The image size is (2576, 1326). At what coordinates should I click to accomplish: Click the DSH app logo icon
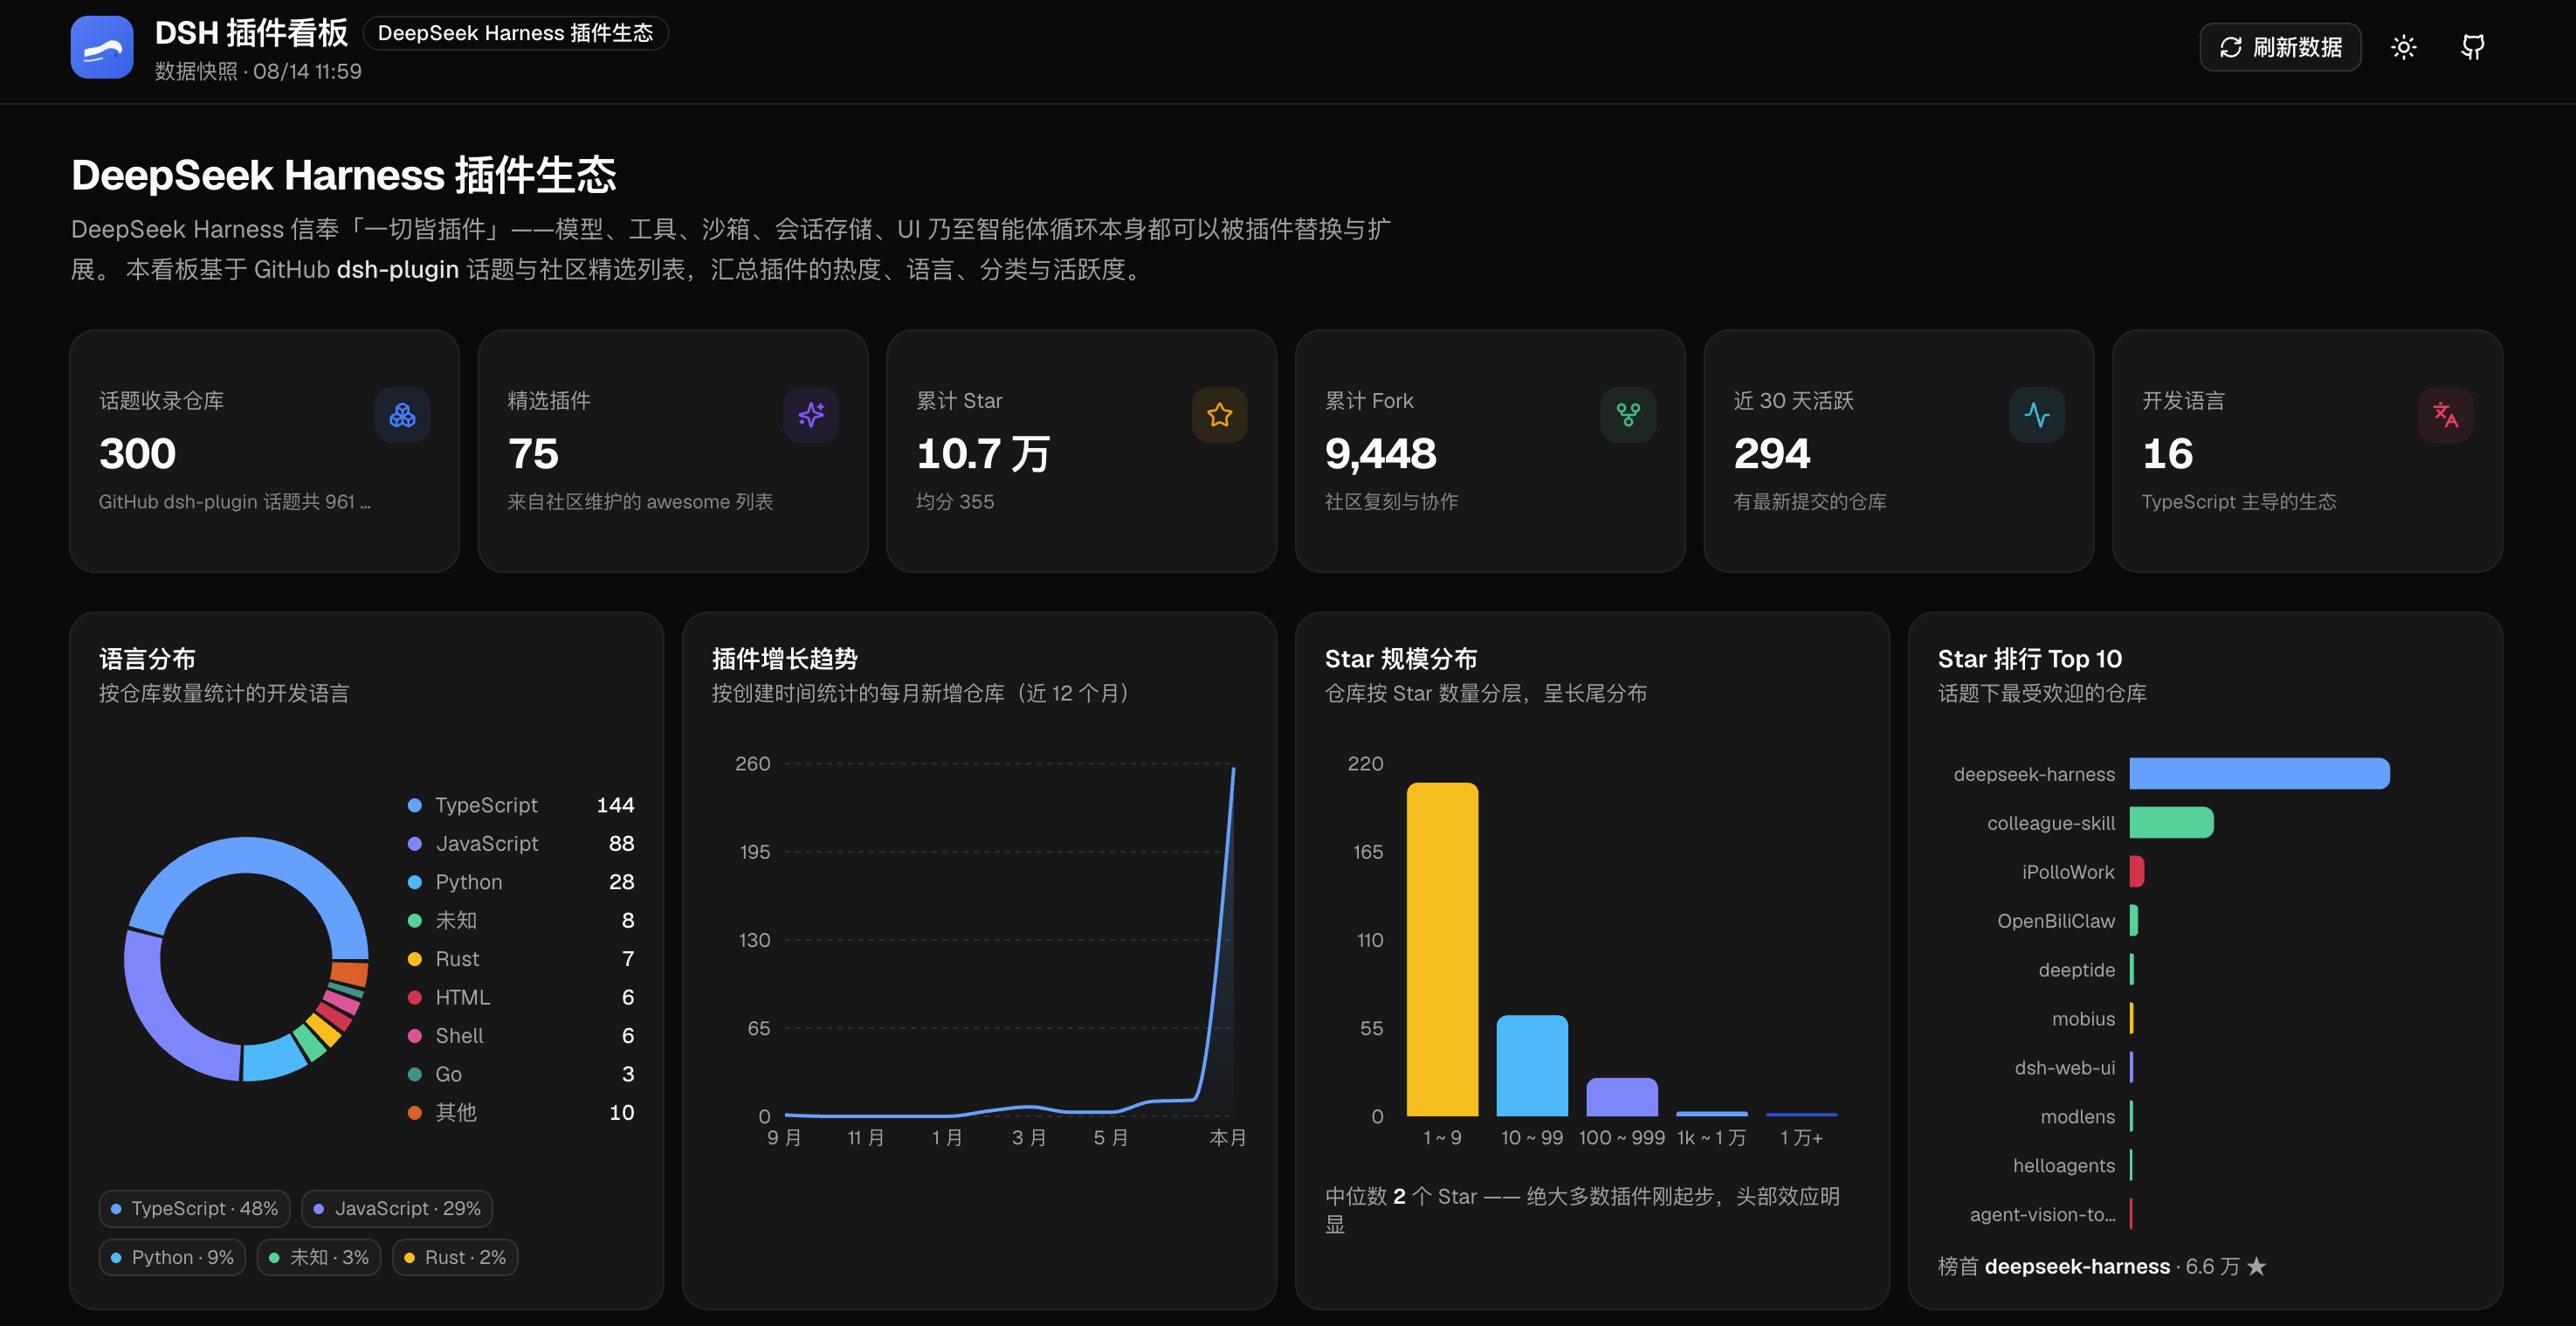tap(101, 47)
